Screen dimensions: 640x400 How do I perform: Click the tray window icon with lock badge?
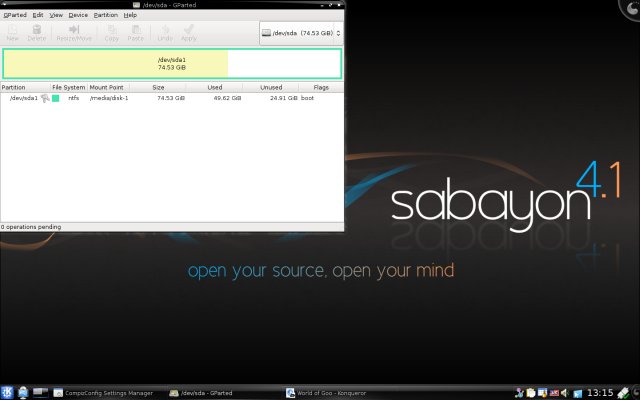point(542,393)
